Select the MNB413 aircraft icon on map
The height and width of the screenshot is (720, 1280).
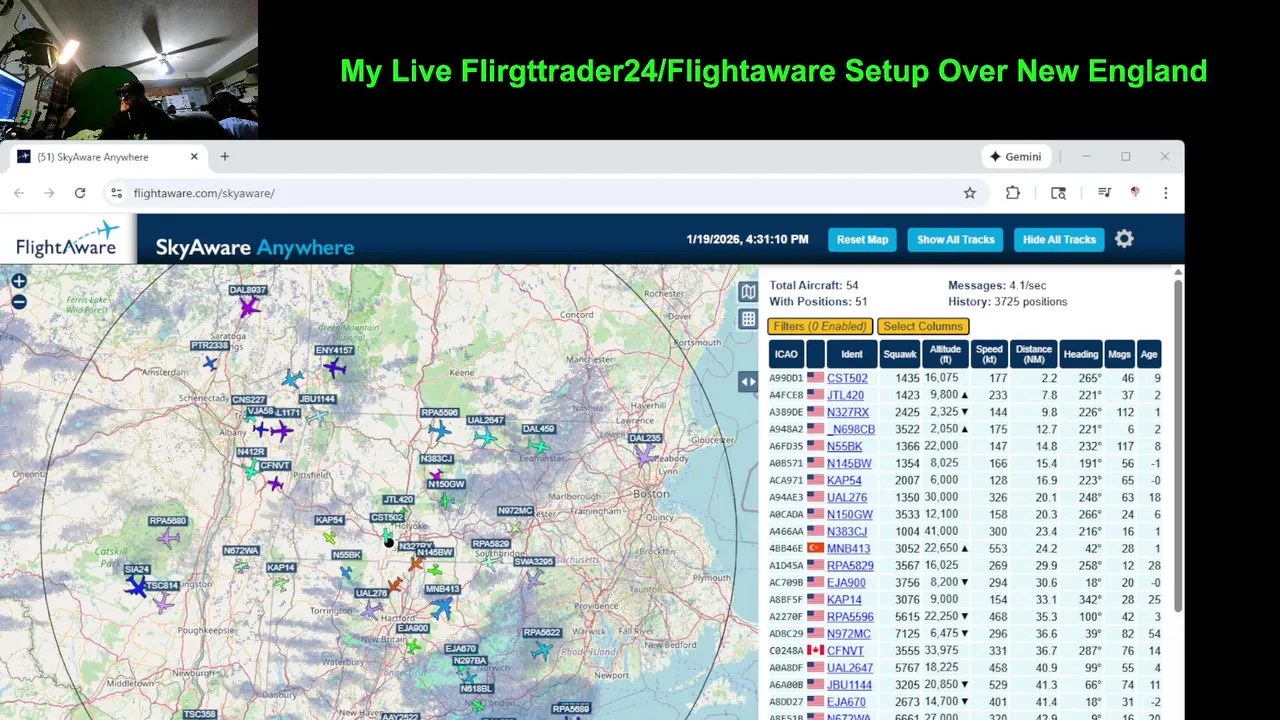click(441, 607)
